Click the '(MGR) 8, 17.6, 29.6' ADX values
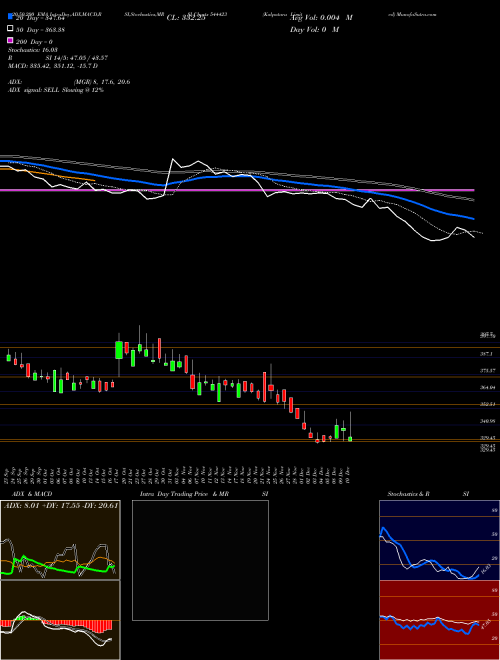The height and width of the screenshot is (660, 500). tap(101, 82)
